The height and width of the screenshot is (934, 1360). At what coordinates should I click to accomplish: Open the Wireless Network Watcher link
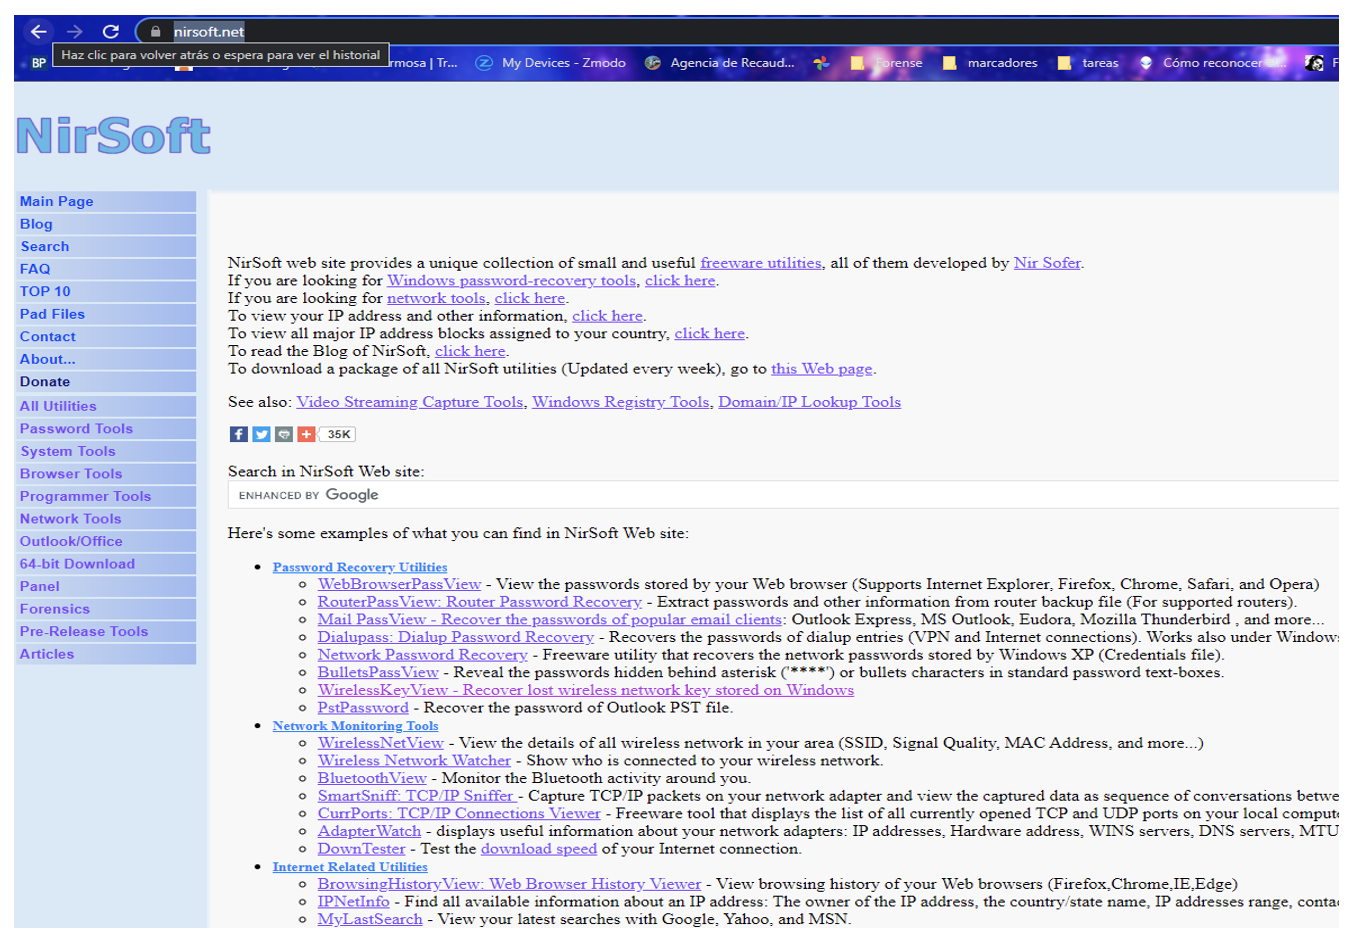[x=414, y=761]
